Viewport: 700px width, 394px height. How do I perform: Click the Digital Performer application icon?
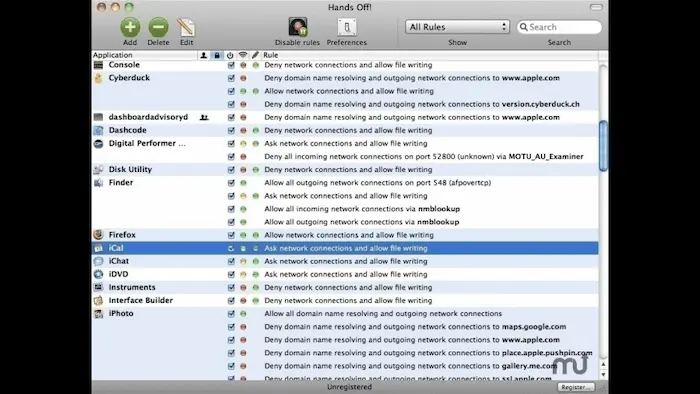pyautogui.click(x=98, y=144)
